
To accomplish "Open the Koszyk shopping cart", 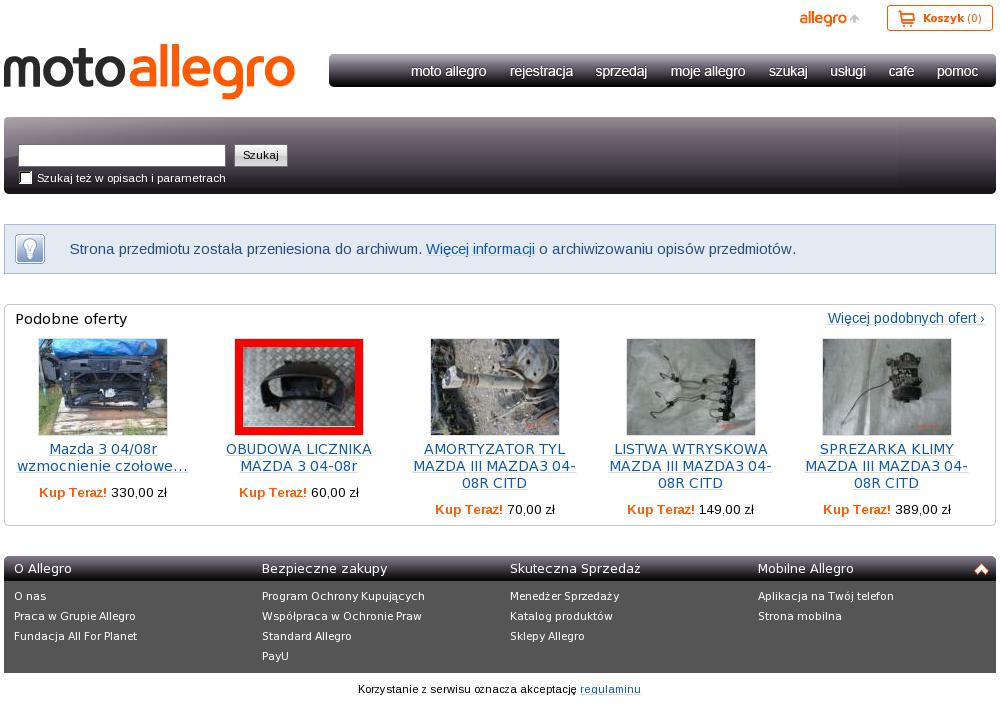I will pos(939,18).
